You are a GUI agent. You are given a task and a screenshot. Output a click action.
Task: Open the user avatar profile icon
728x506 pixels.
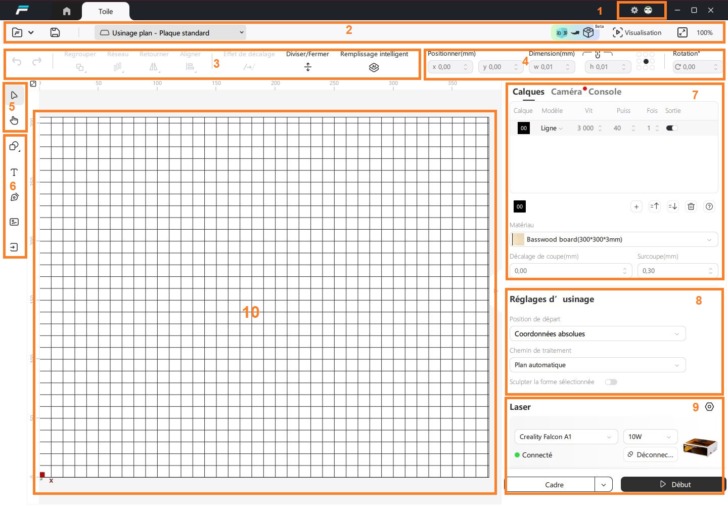[x=648, y=10]
